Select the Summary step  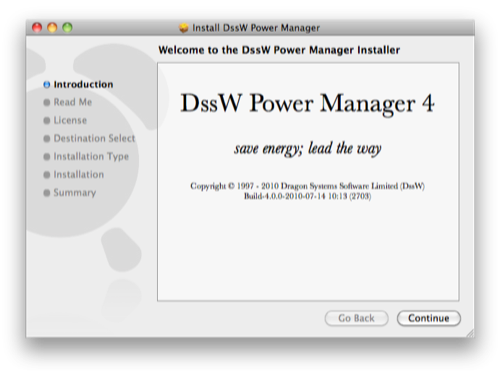click(x=75, y=193)
